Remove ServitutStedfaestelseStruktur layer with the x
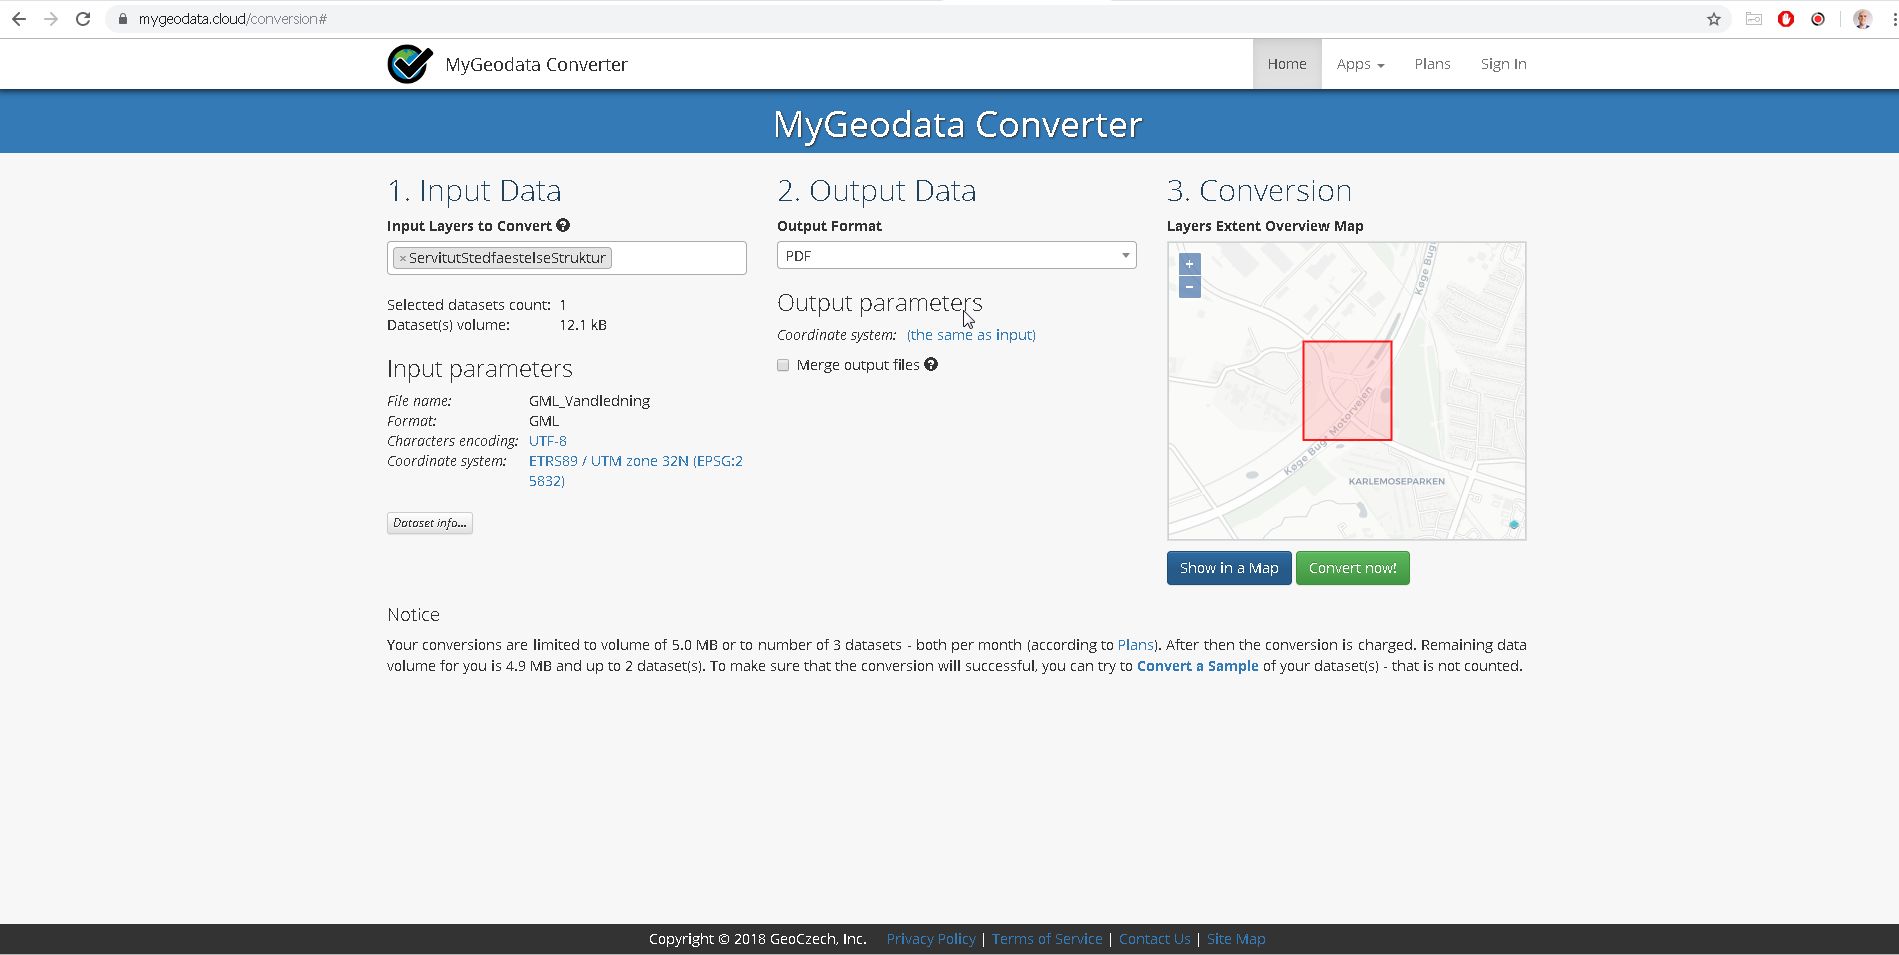The image size is (1899, 955). (x=403, y=258)
